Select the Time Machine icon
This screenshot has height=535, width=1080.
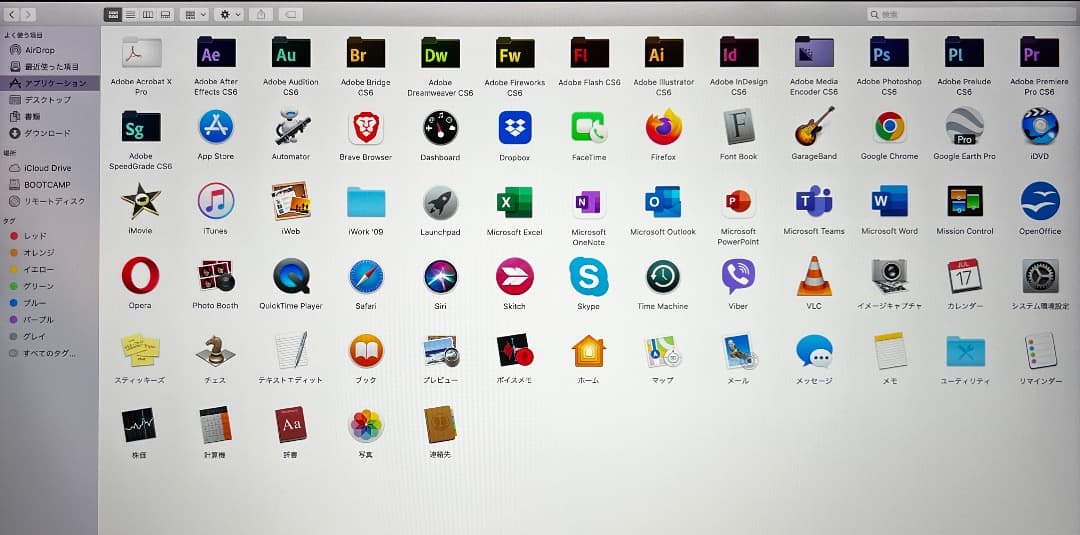click(x=663, y=276)
